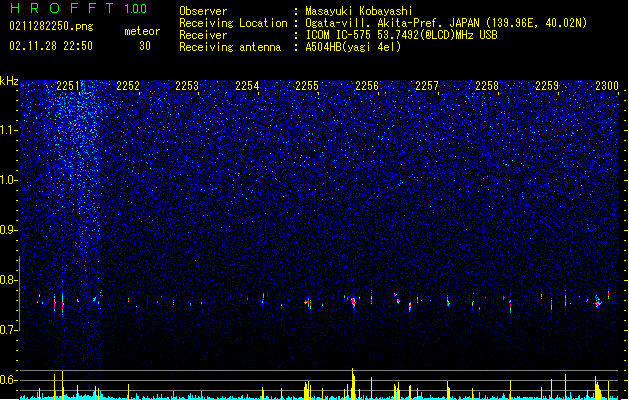This screenshot has height=400, width=629.
Task: Click the 0.7 kHz axis label
Action: (9, 330)
